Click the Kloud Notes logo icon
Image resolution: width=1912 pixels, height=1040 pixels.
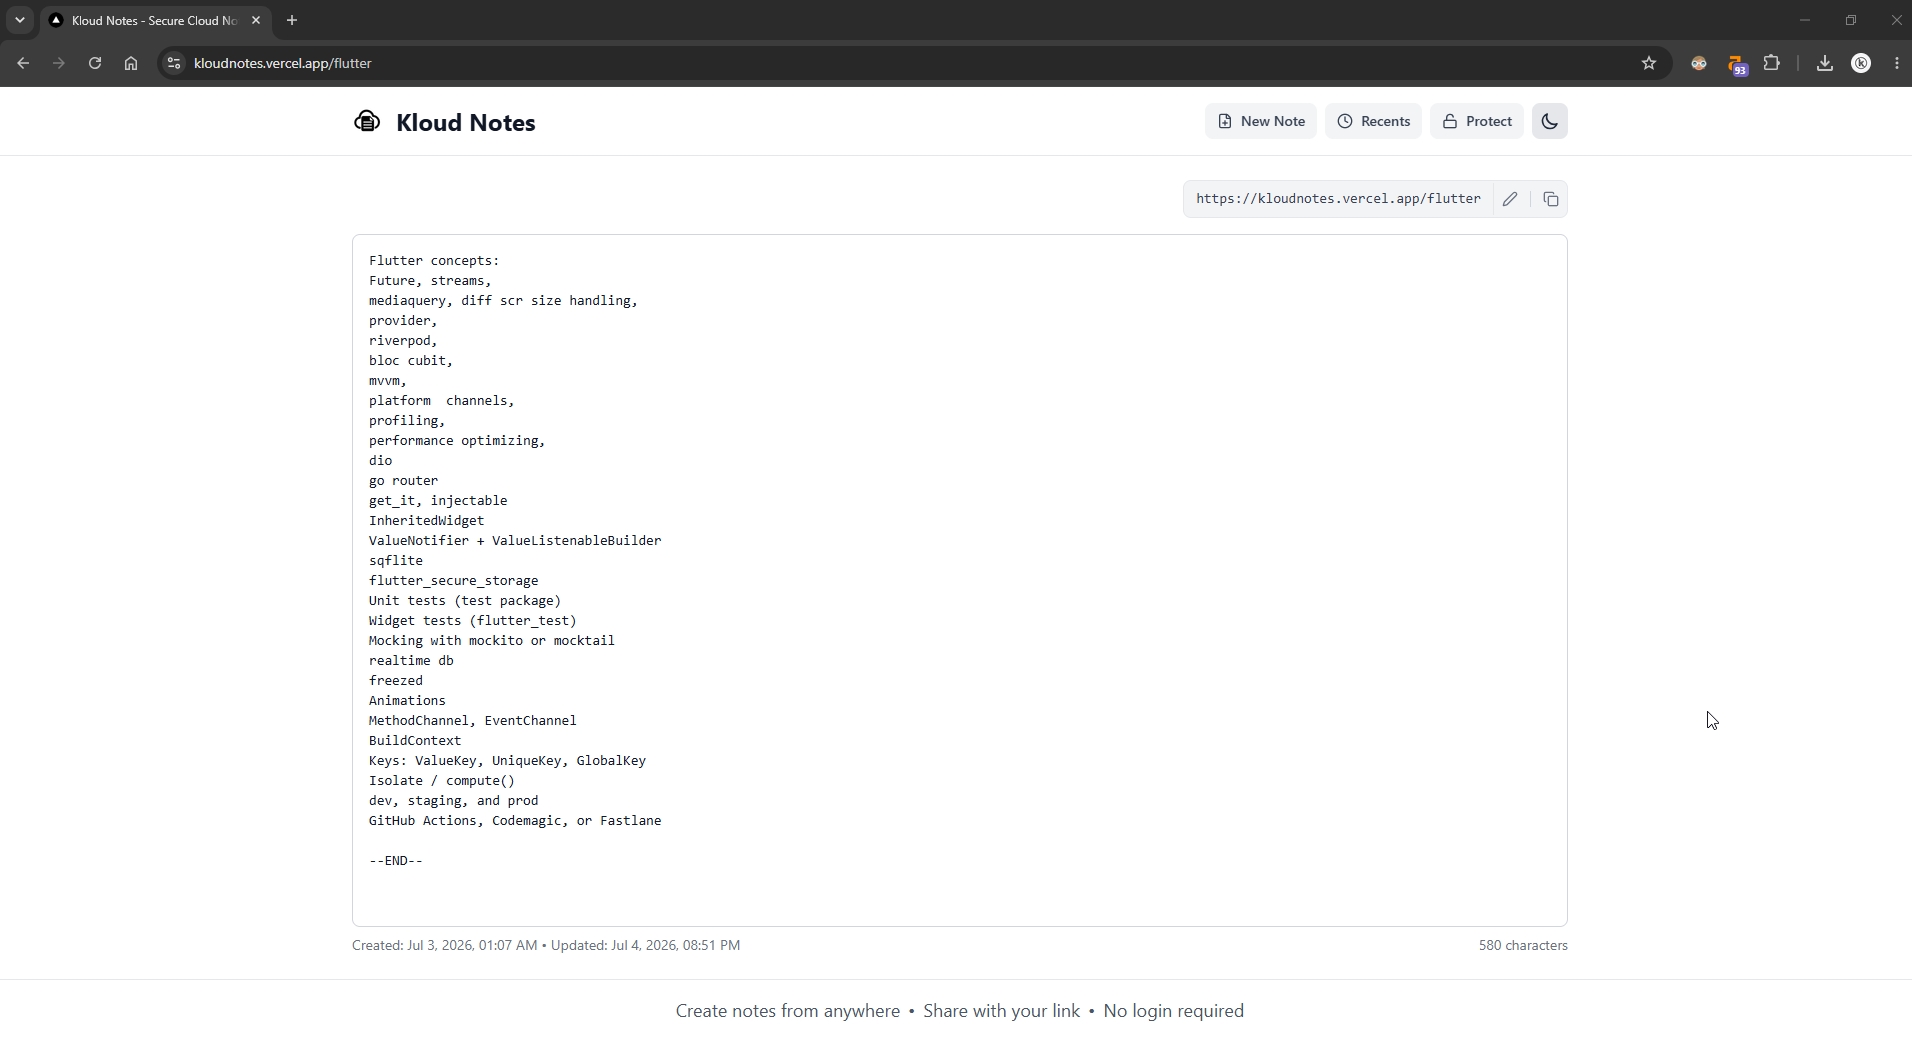point(367,122)
